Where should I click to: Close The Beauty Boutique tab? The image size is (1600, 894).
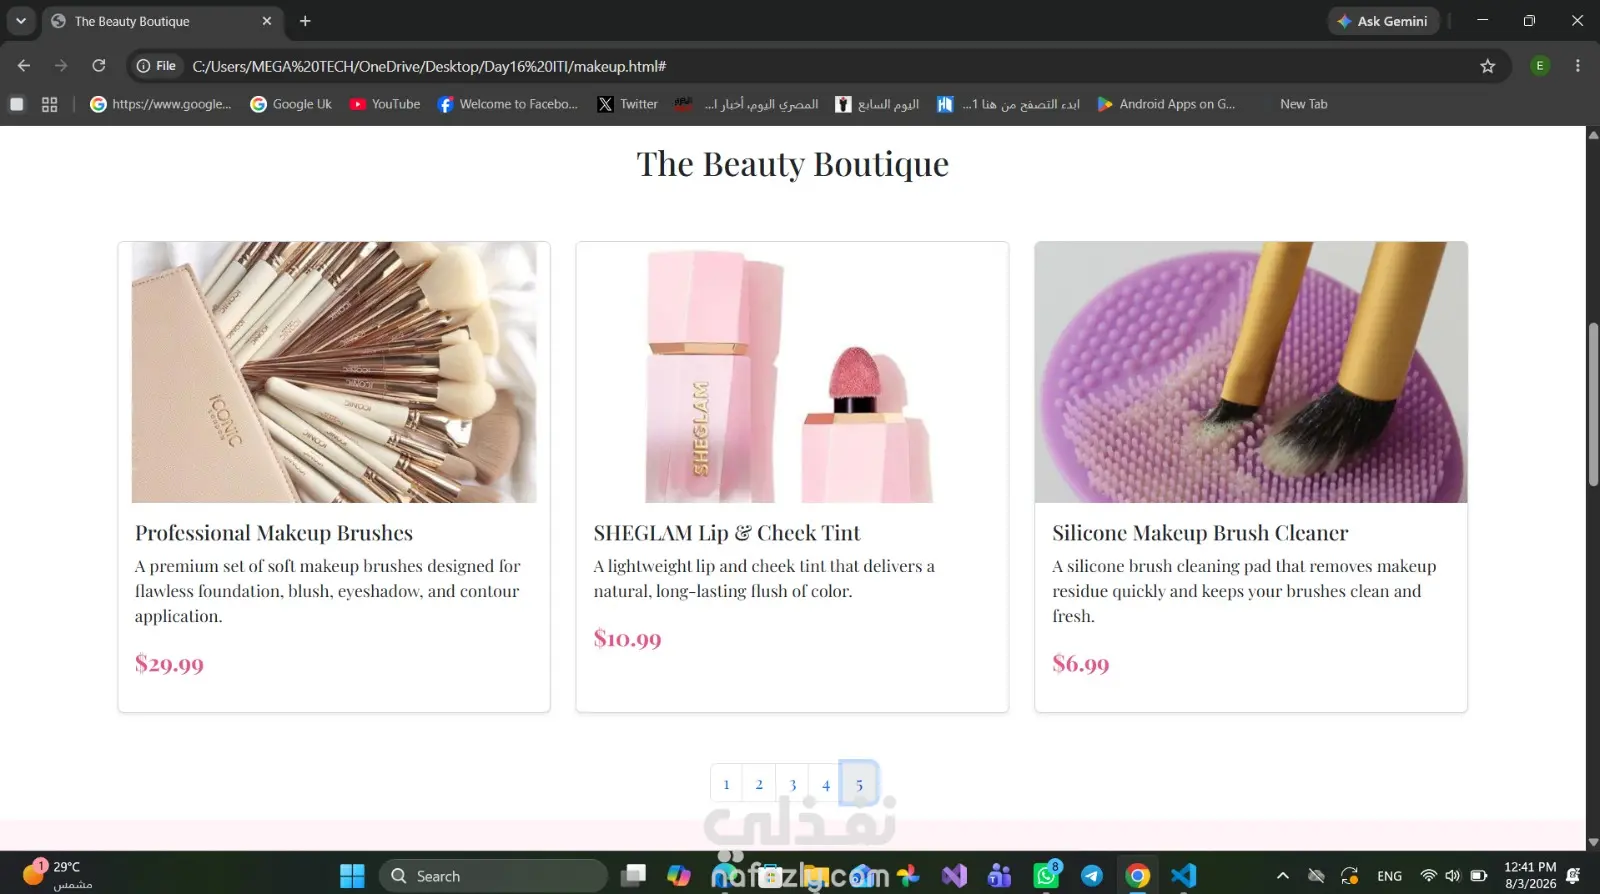point(267,21)
